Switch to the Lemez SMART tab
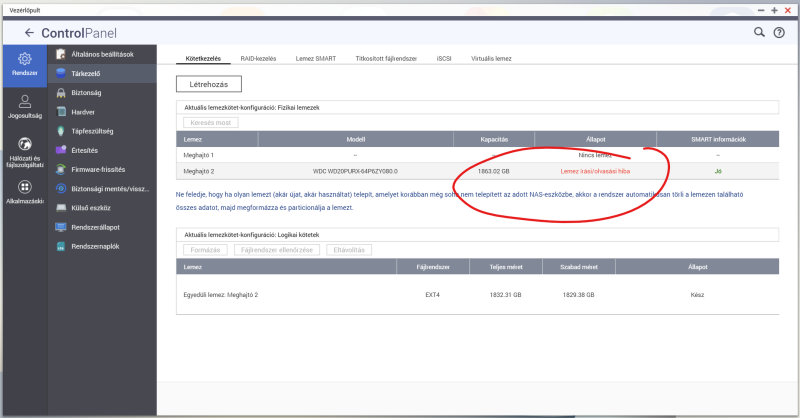This screenshot has width=800, height=418. 316,59
